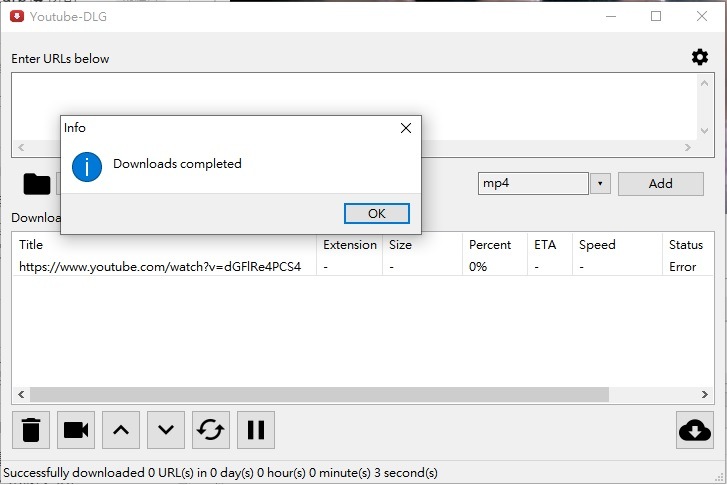This screenshot has height=485, width=727.
Task: Click the status bar success message
Action: (220, 472)
